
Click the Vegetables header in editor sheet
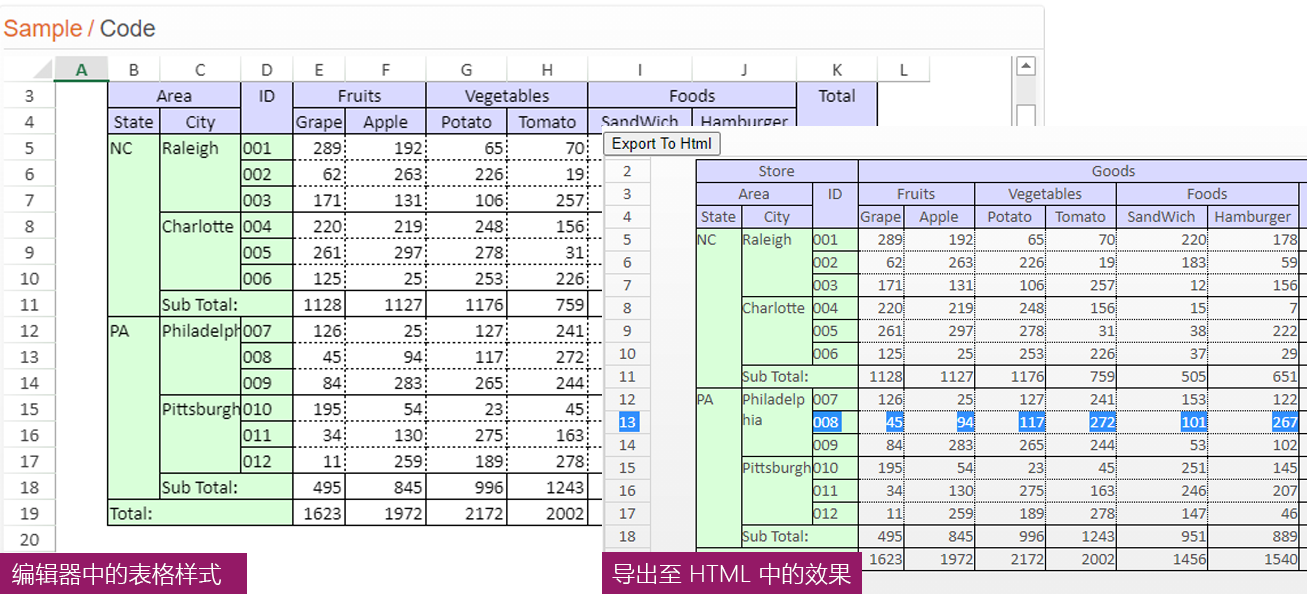(x=507, y=96)
